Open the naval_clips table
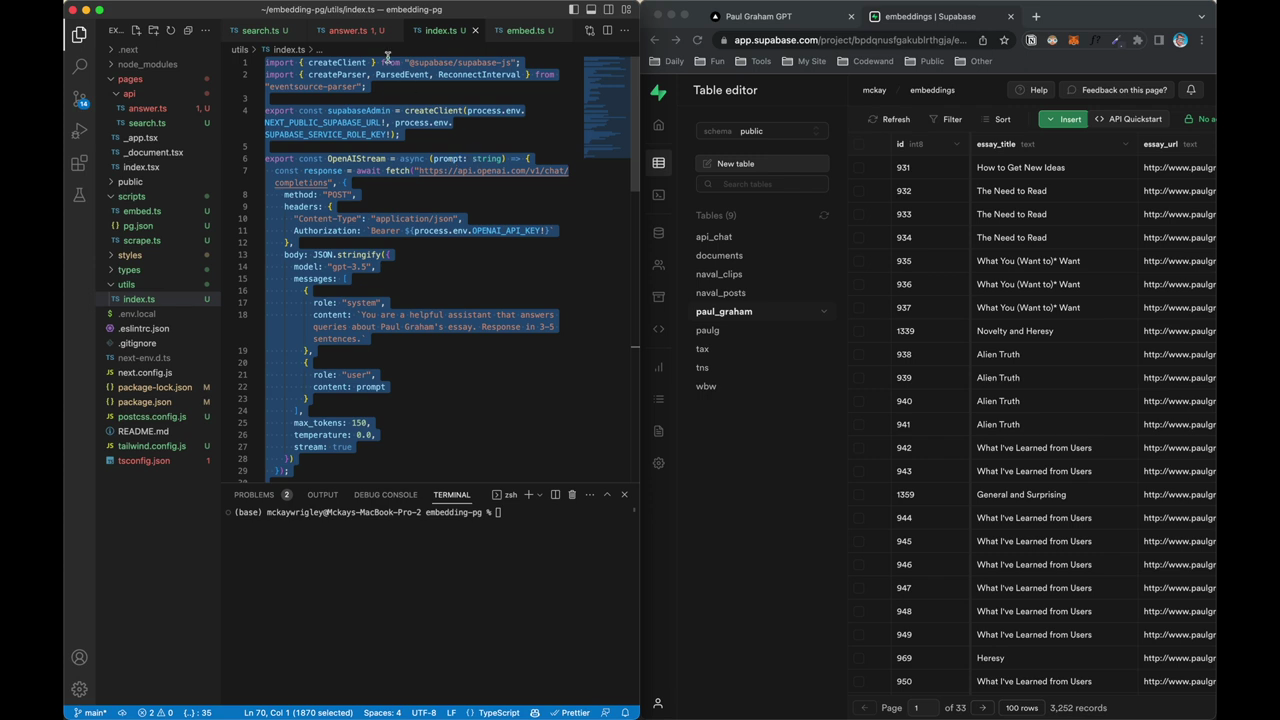The width and height of the screenshot is (1280, 720). [719, 274]
